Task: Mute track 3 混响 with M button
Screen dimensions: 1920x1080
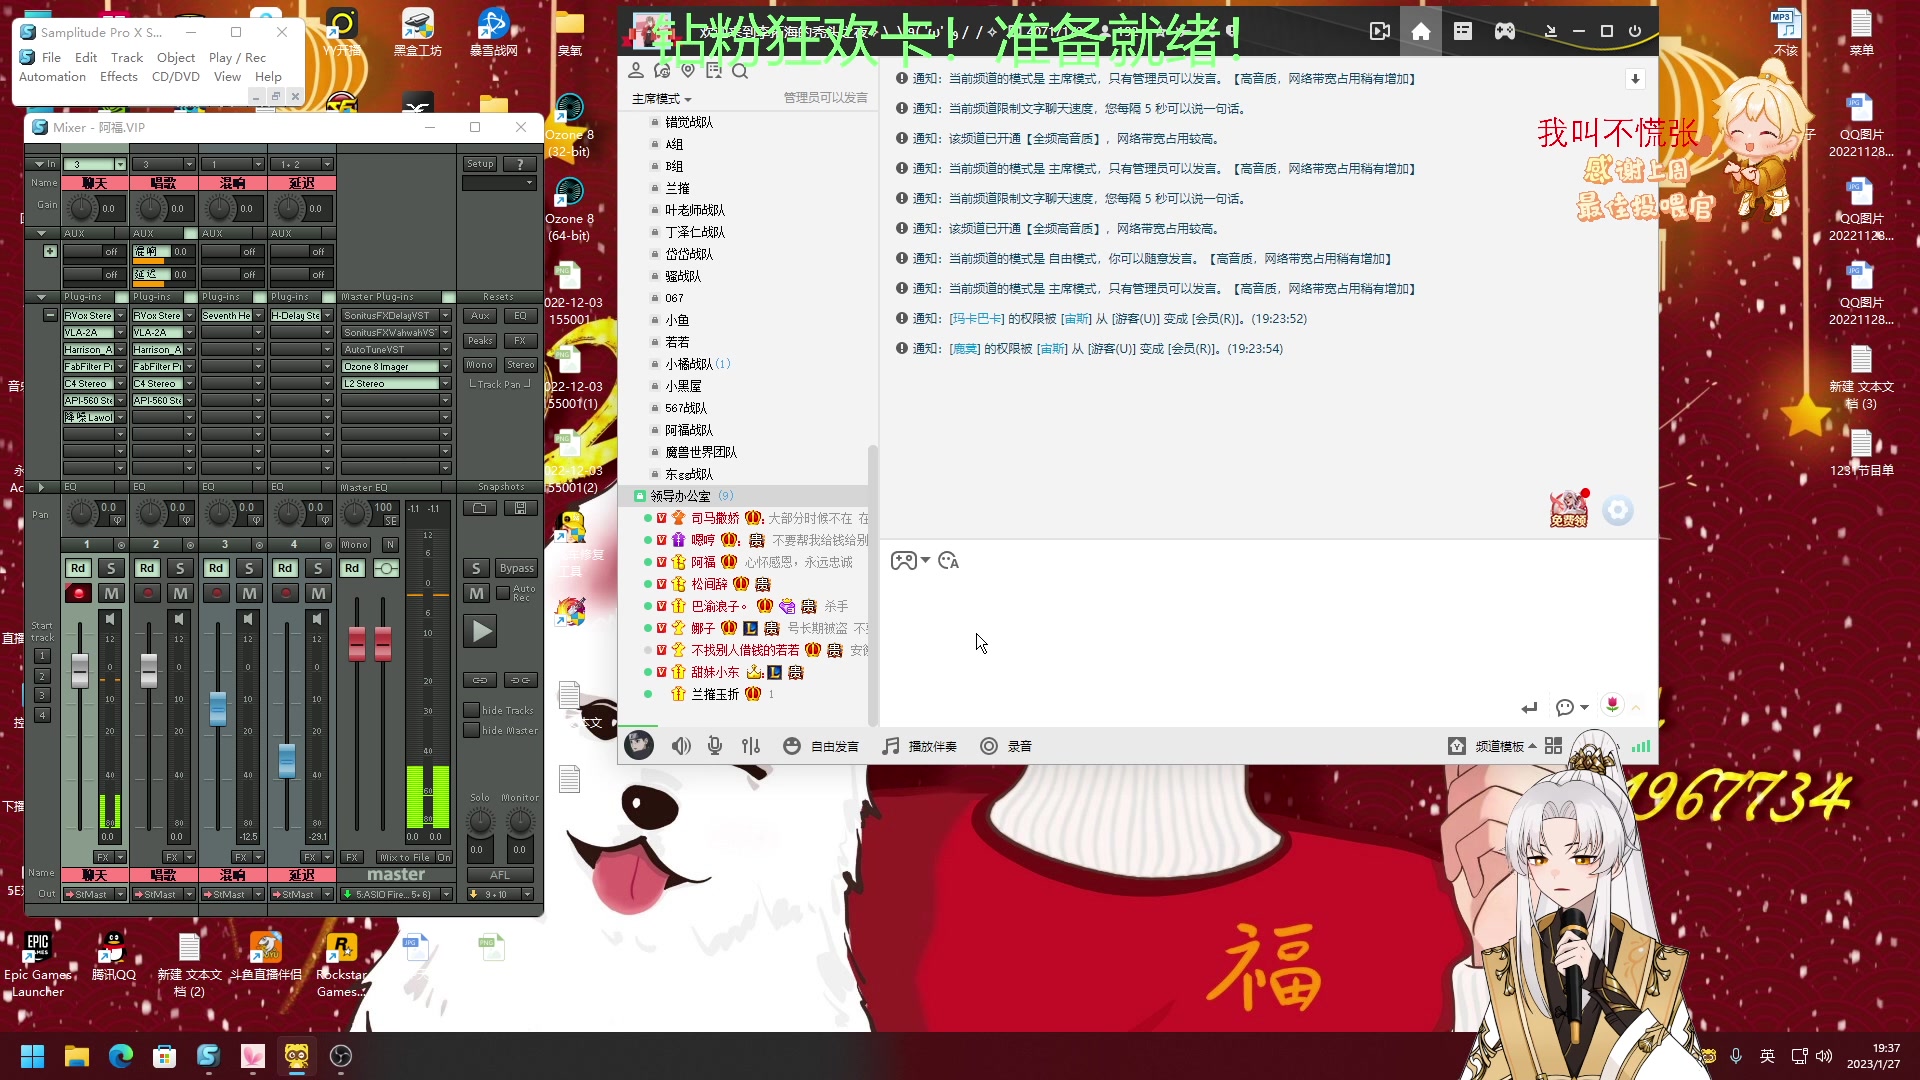Action: (x=249, y=593)
